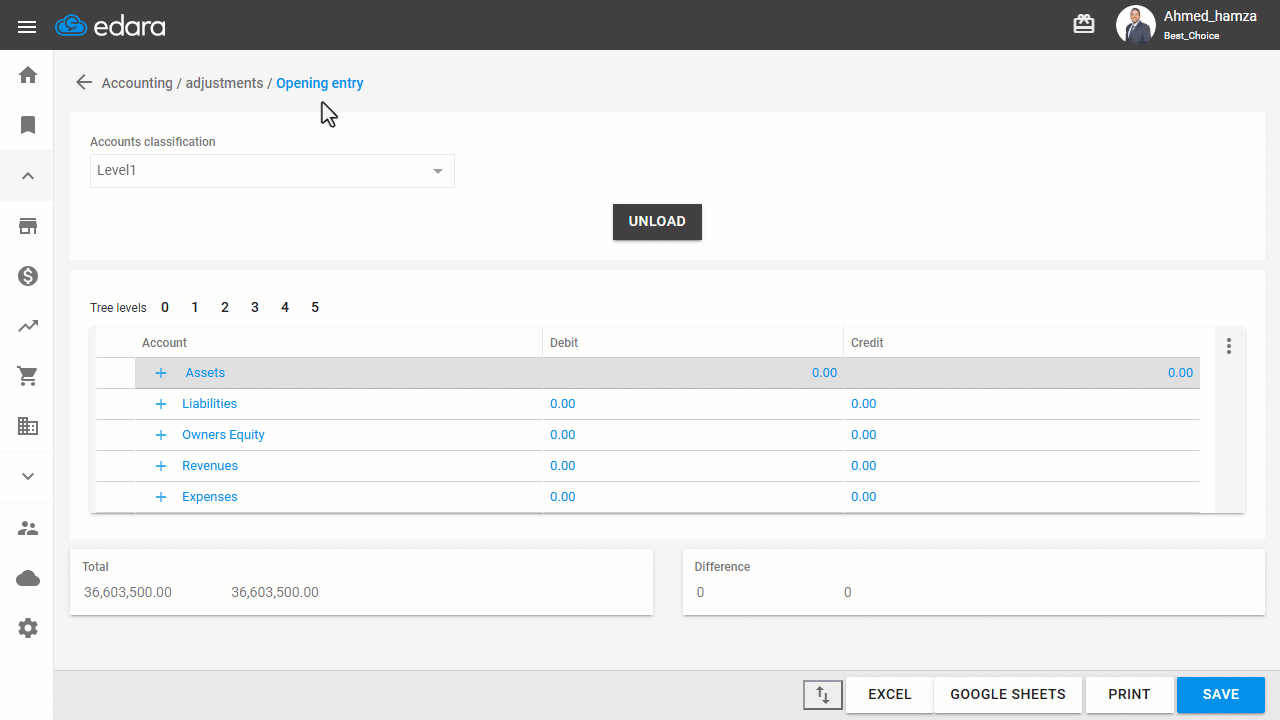Open the dollar finance sidebar icon
The width and height of the screenshot is (1280, 720).
pyautogui.click(x=28, y=276)
